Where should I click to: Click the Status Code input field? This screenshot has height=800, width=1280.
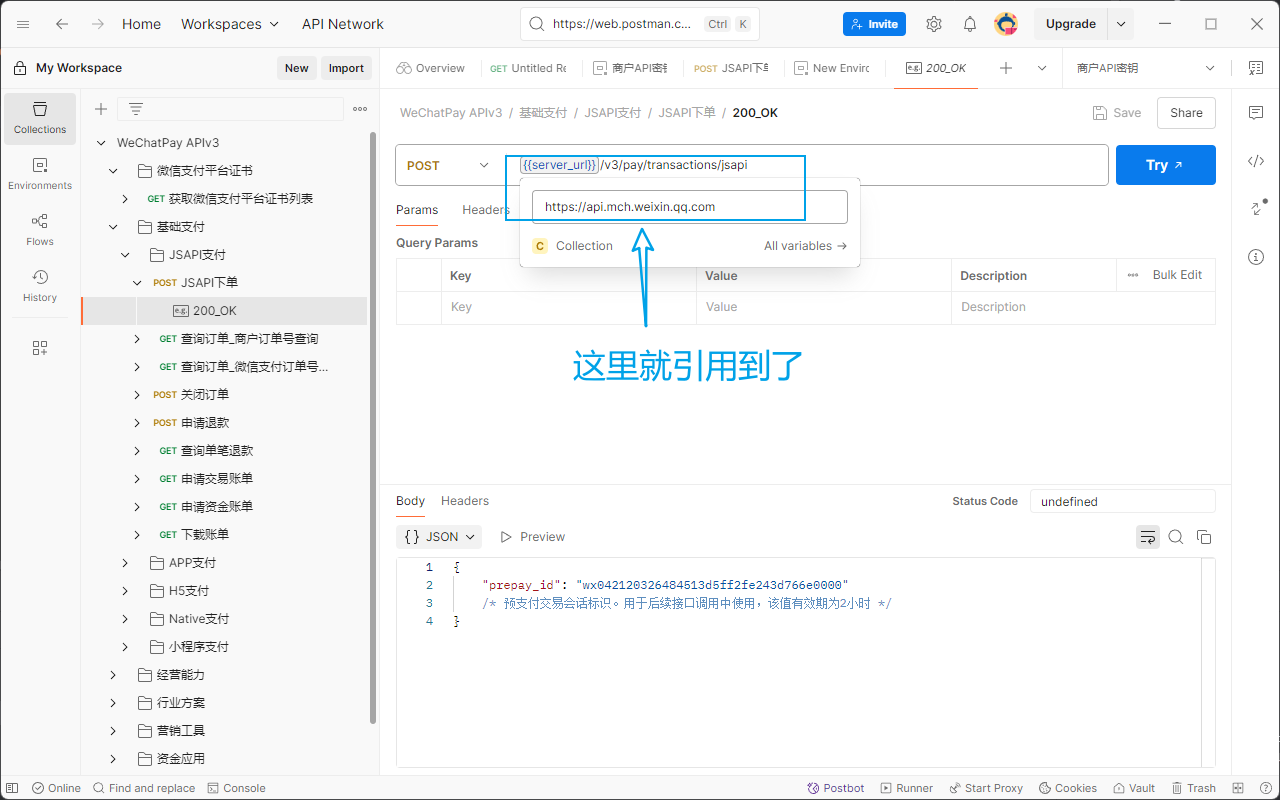tap(1123, 501)
